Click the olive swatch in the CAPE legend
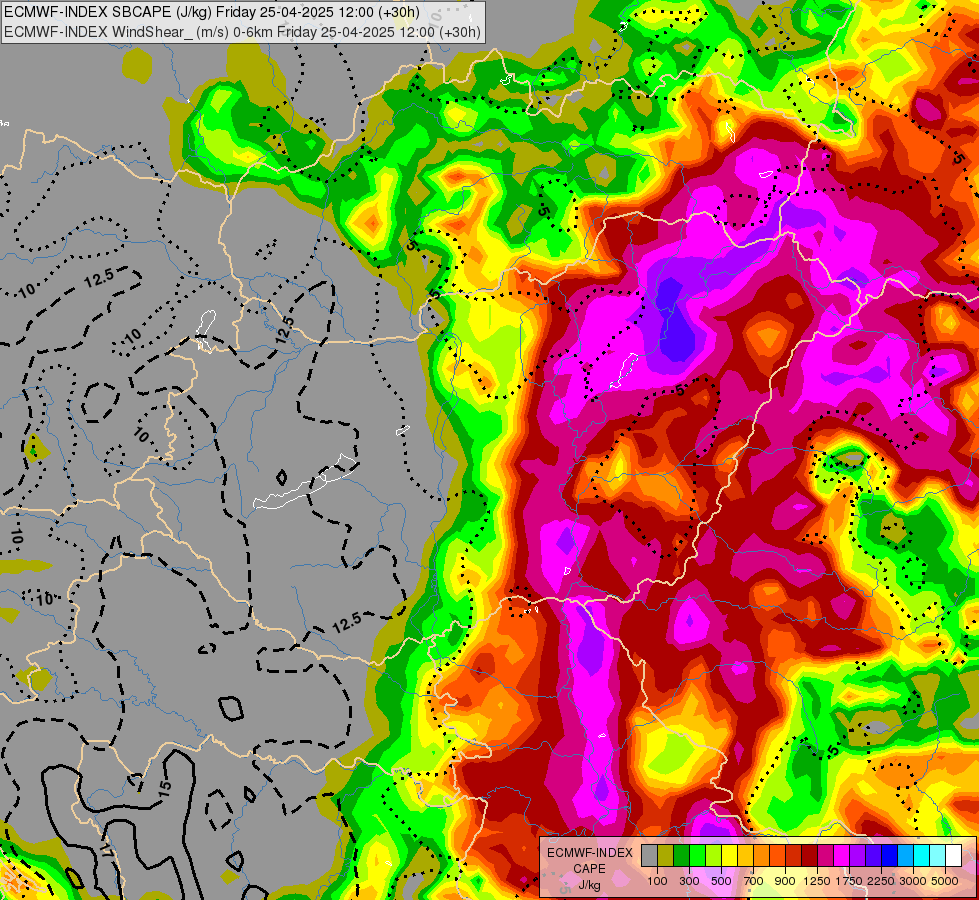The height and width of the screenshot is (900, 979). coord(666,855)
